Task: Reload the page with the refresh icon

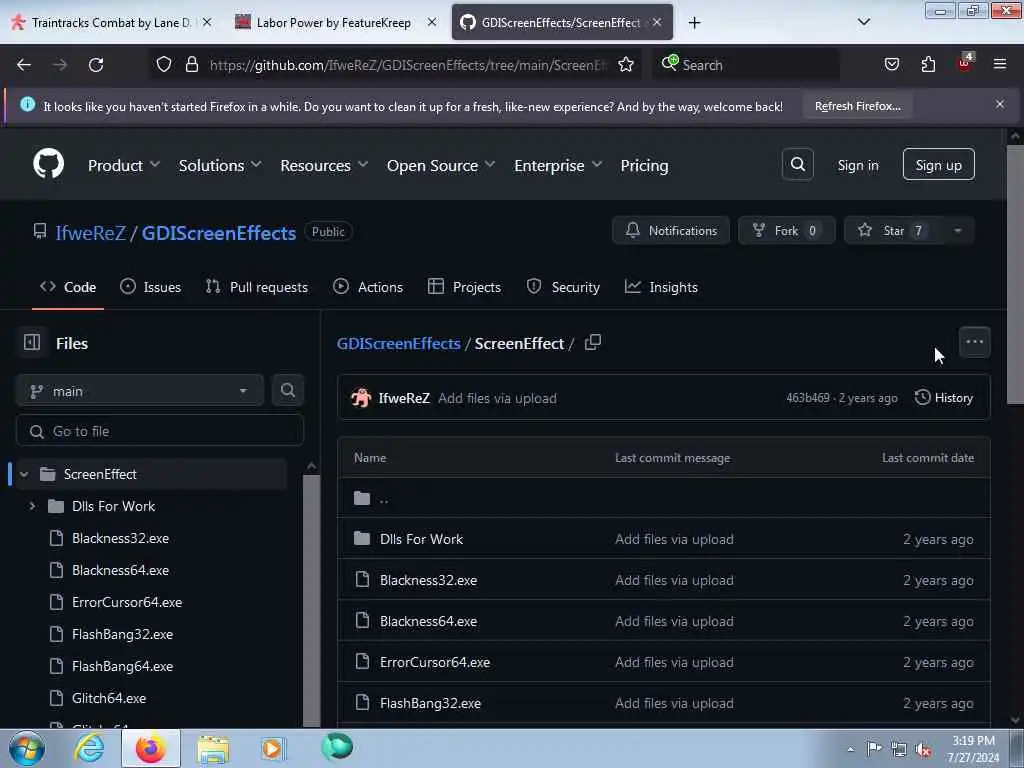Action: pyautogui.click(x=96, y=65)
